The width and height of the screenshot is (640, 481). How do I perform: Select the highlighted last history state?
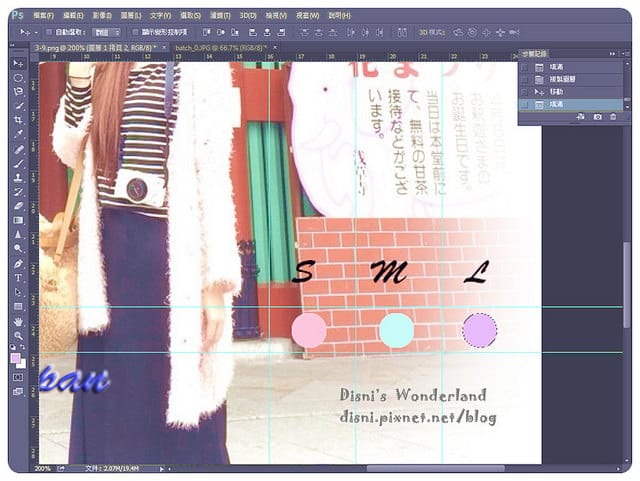tap(571, 105)
